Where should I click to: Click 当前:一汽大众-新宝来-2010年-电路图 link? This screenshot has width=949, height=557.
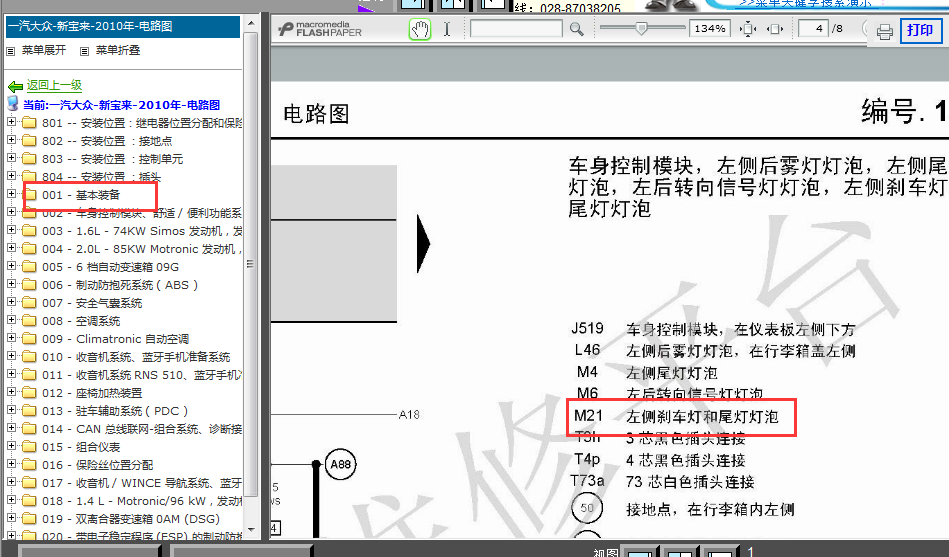(x=122, y=105)
